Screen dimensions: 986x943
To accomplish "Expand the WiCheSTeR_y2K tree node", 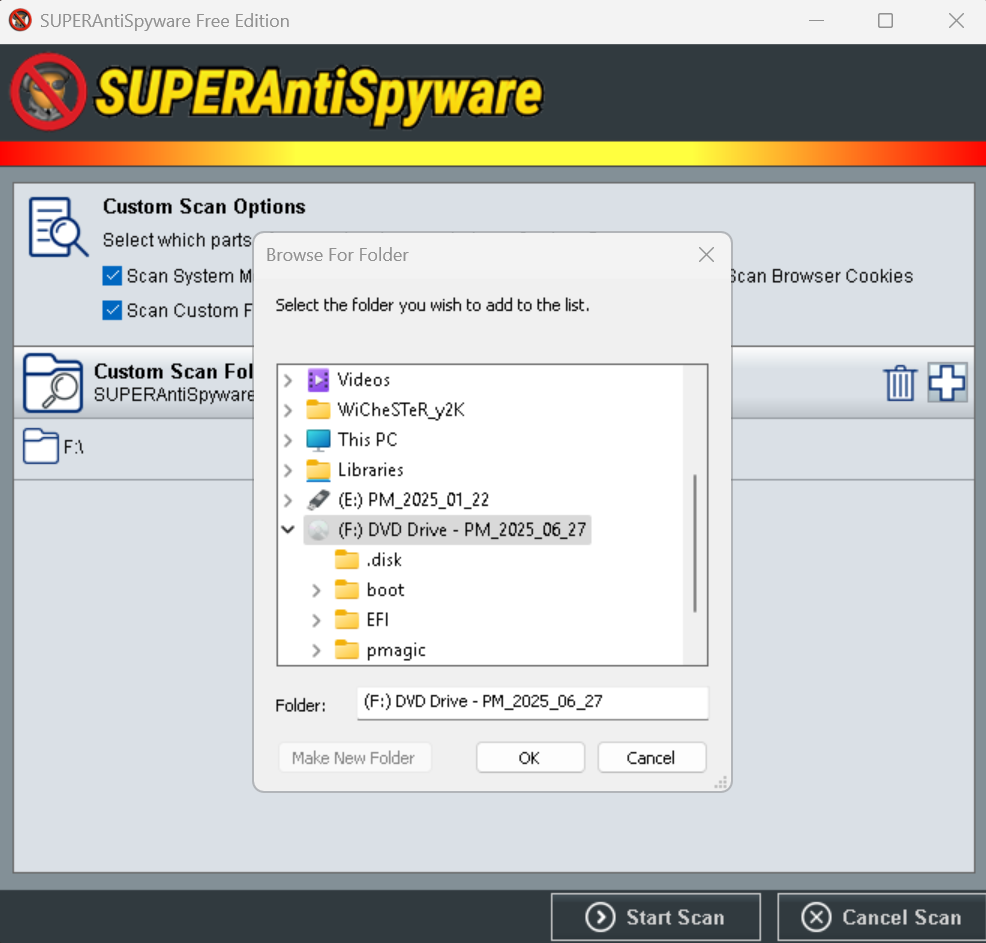I will tap(288, 411).
